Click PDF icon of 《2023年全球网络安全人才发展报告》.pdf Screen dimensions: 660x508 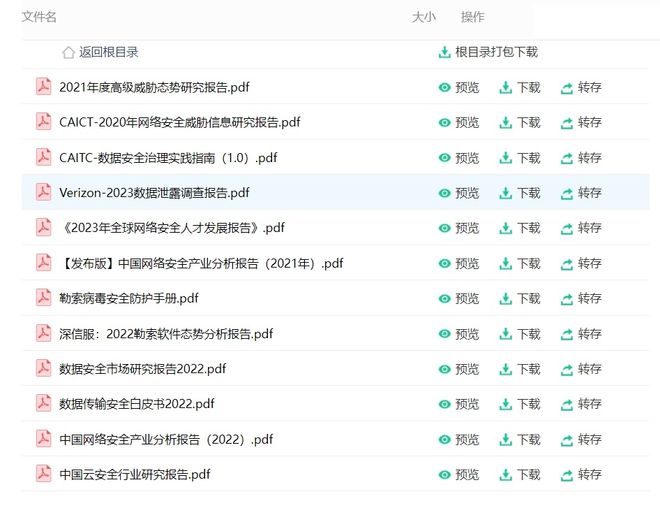[x=43, y=227]
